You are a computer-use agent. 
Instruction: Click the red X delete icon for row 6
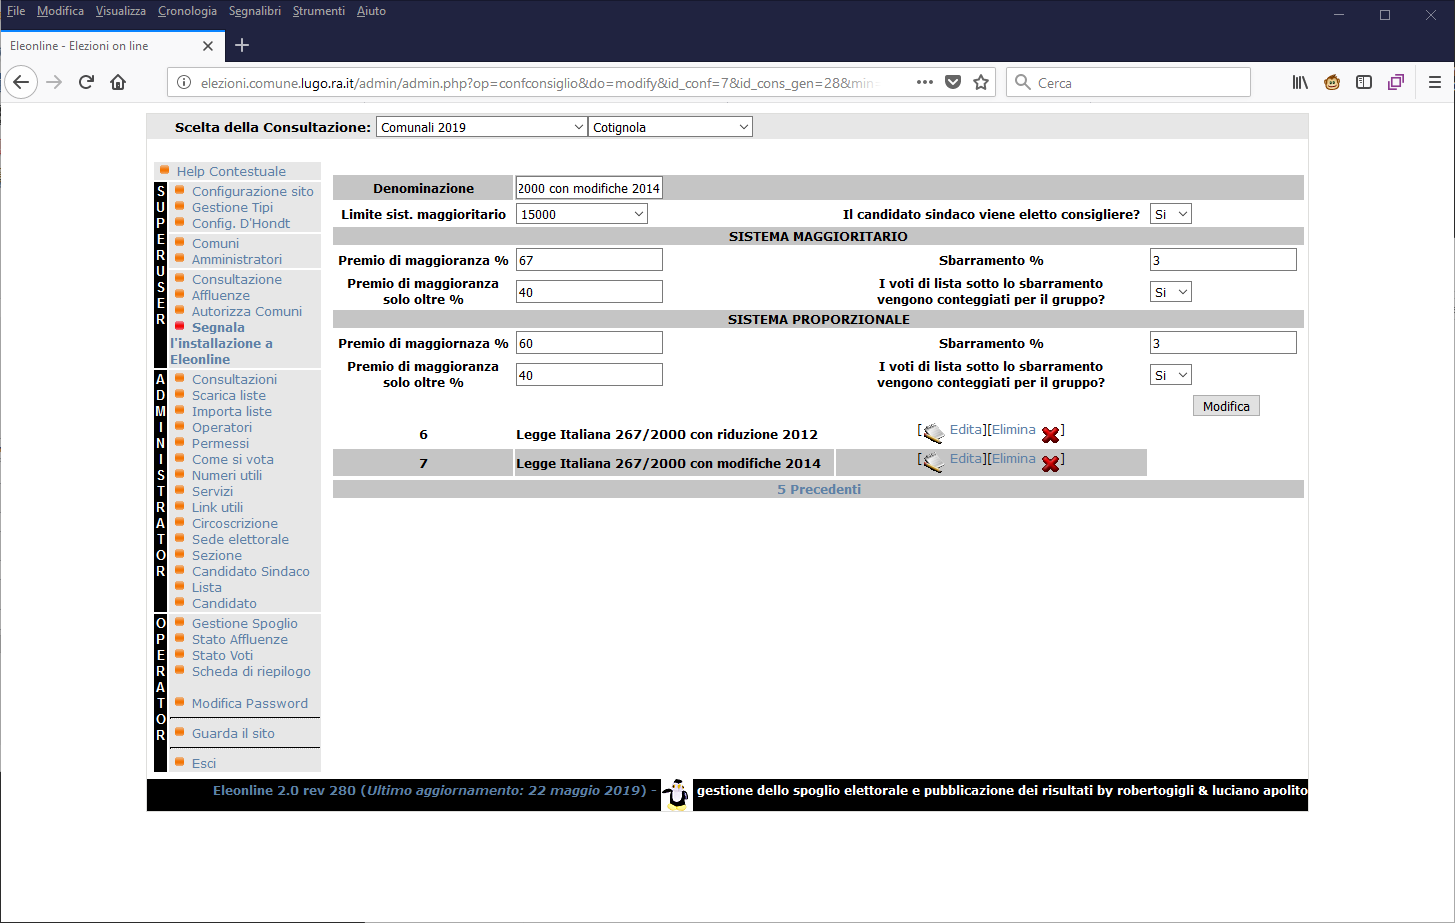pyautogui.click(x=1050, y=434)
